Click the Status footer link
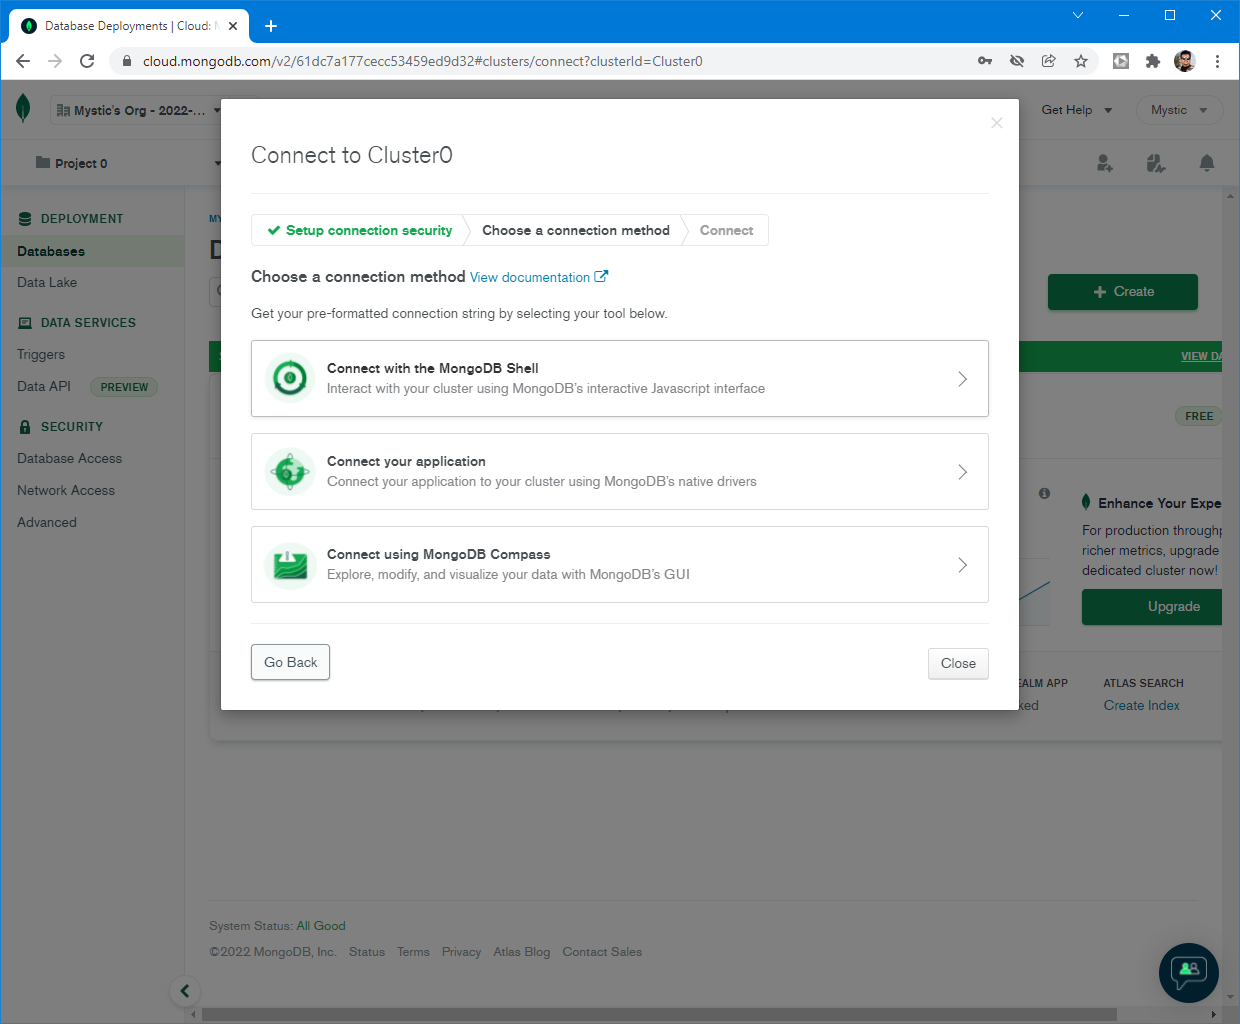Screen dimensions: 1240x1024 pos(367,952)
